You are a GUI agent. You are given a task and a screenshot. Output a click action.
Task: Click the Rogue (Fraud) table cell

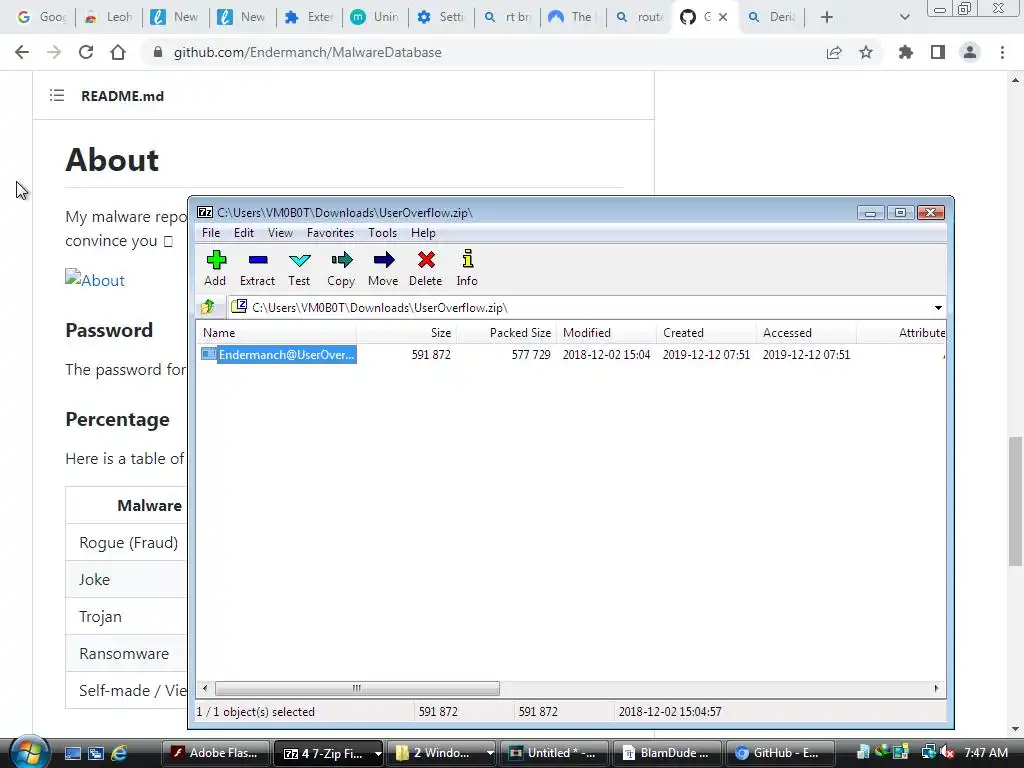tap(128, 542)
